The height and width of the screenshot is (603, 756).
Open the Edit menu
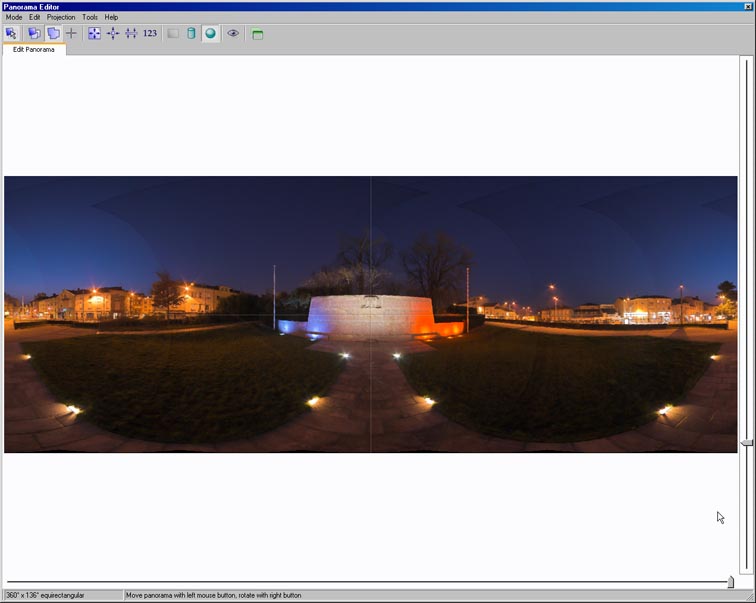[x=35, y=17]
